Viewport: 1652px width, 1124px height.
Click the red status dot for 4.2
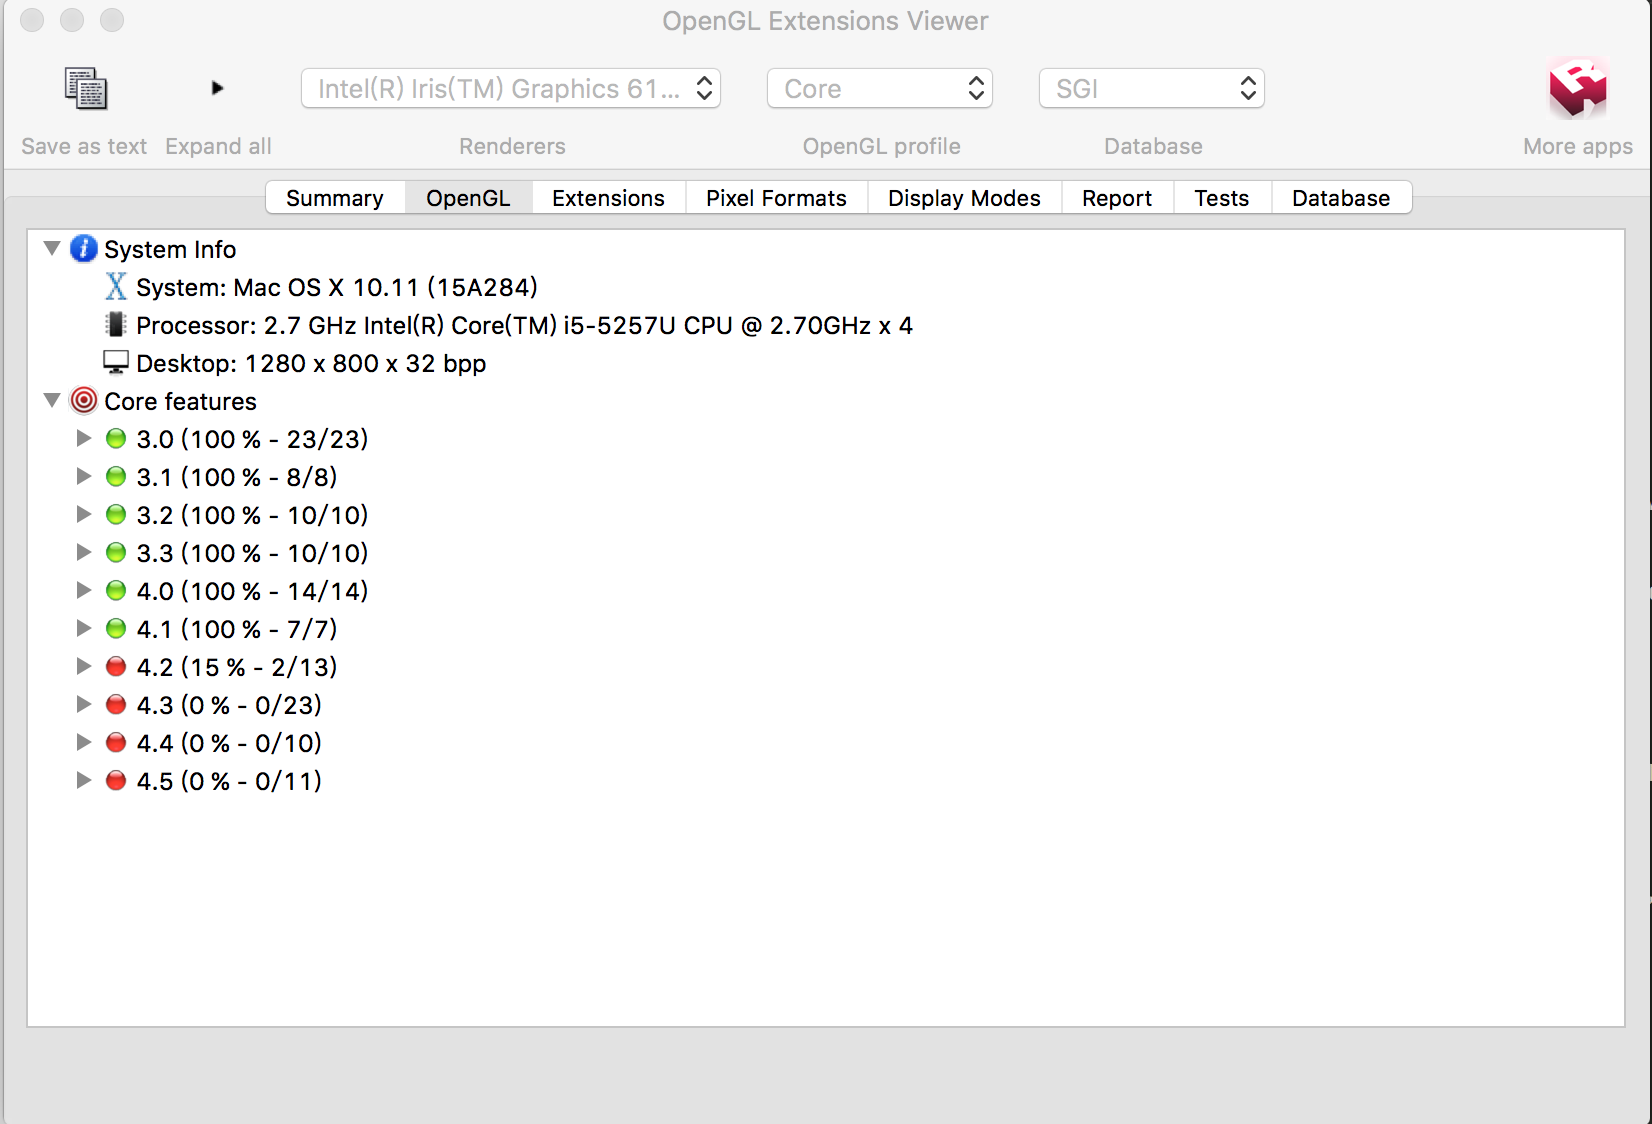(116, 667)
